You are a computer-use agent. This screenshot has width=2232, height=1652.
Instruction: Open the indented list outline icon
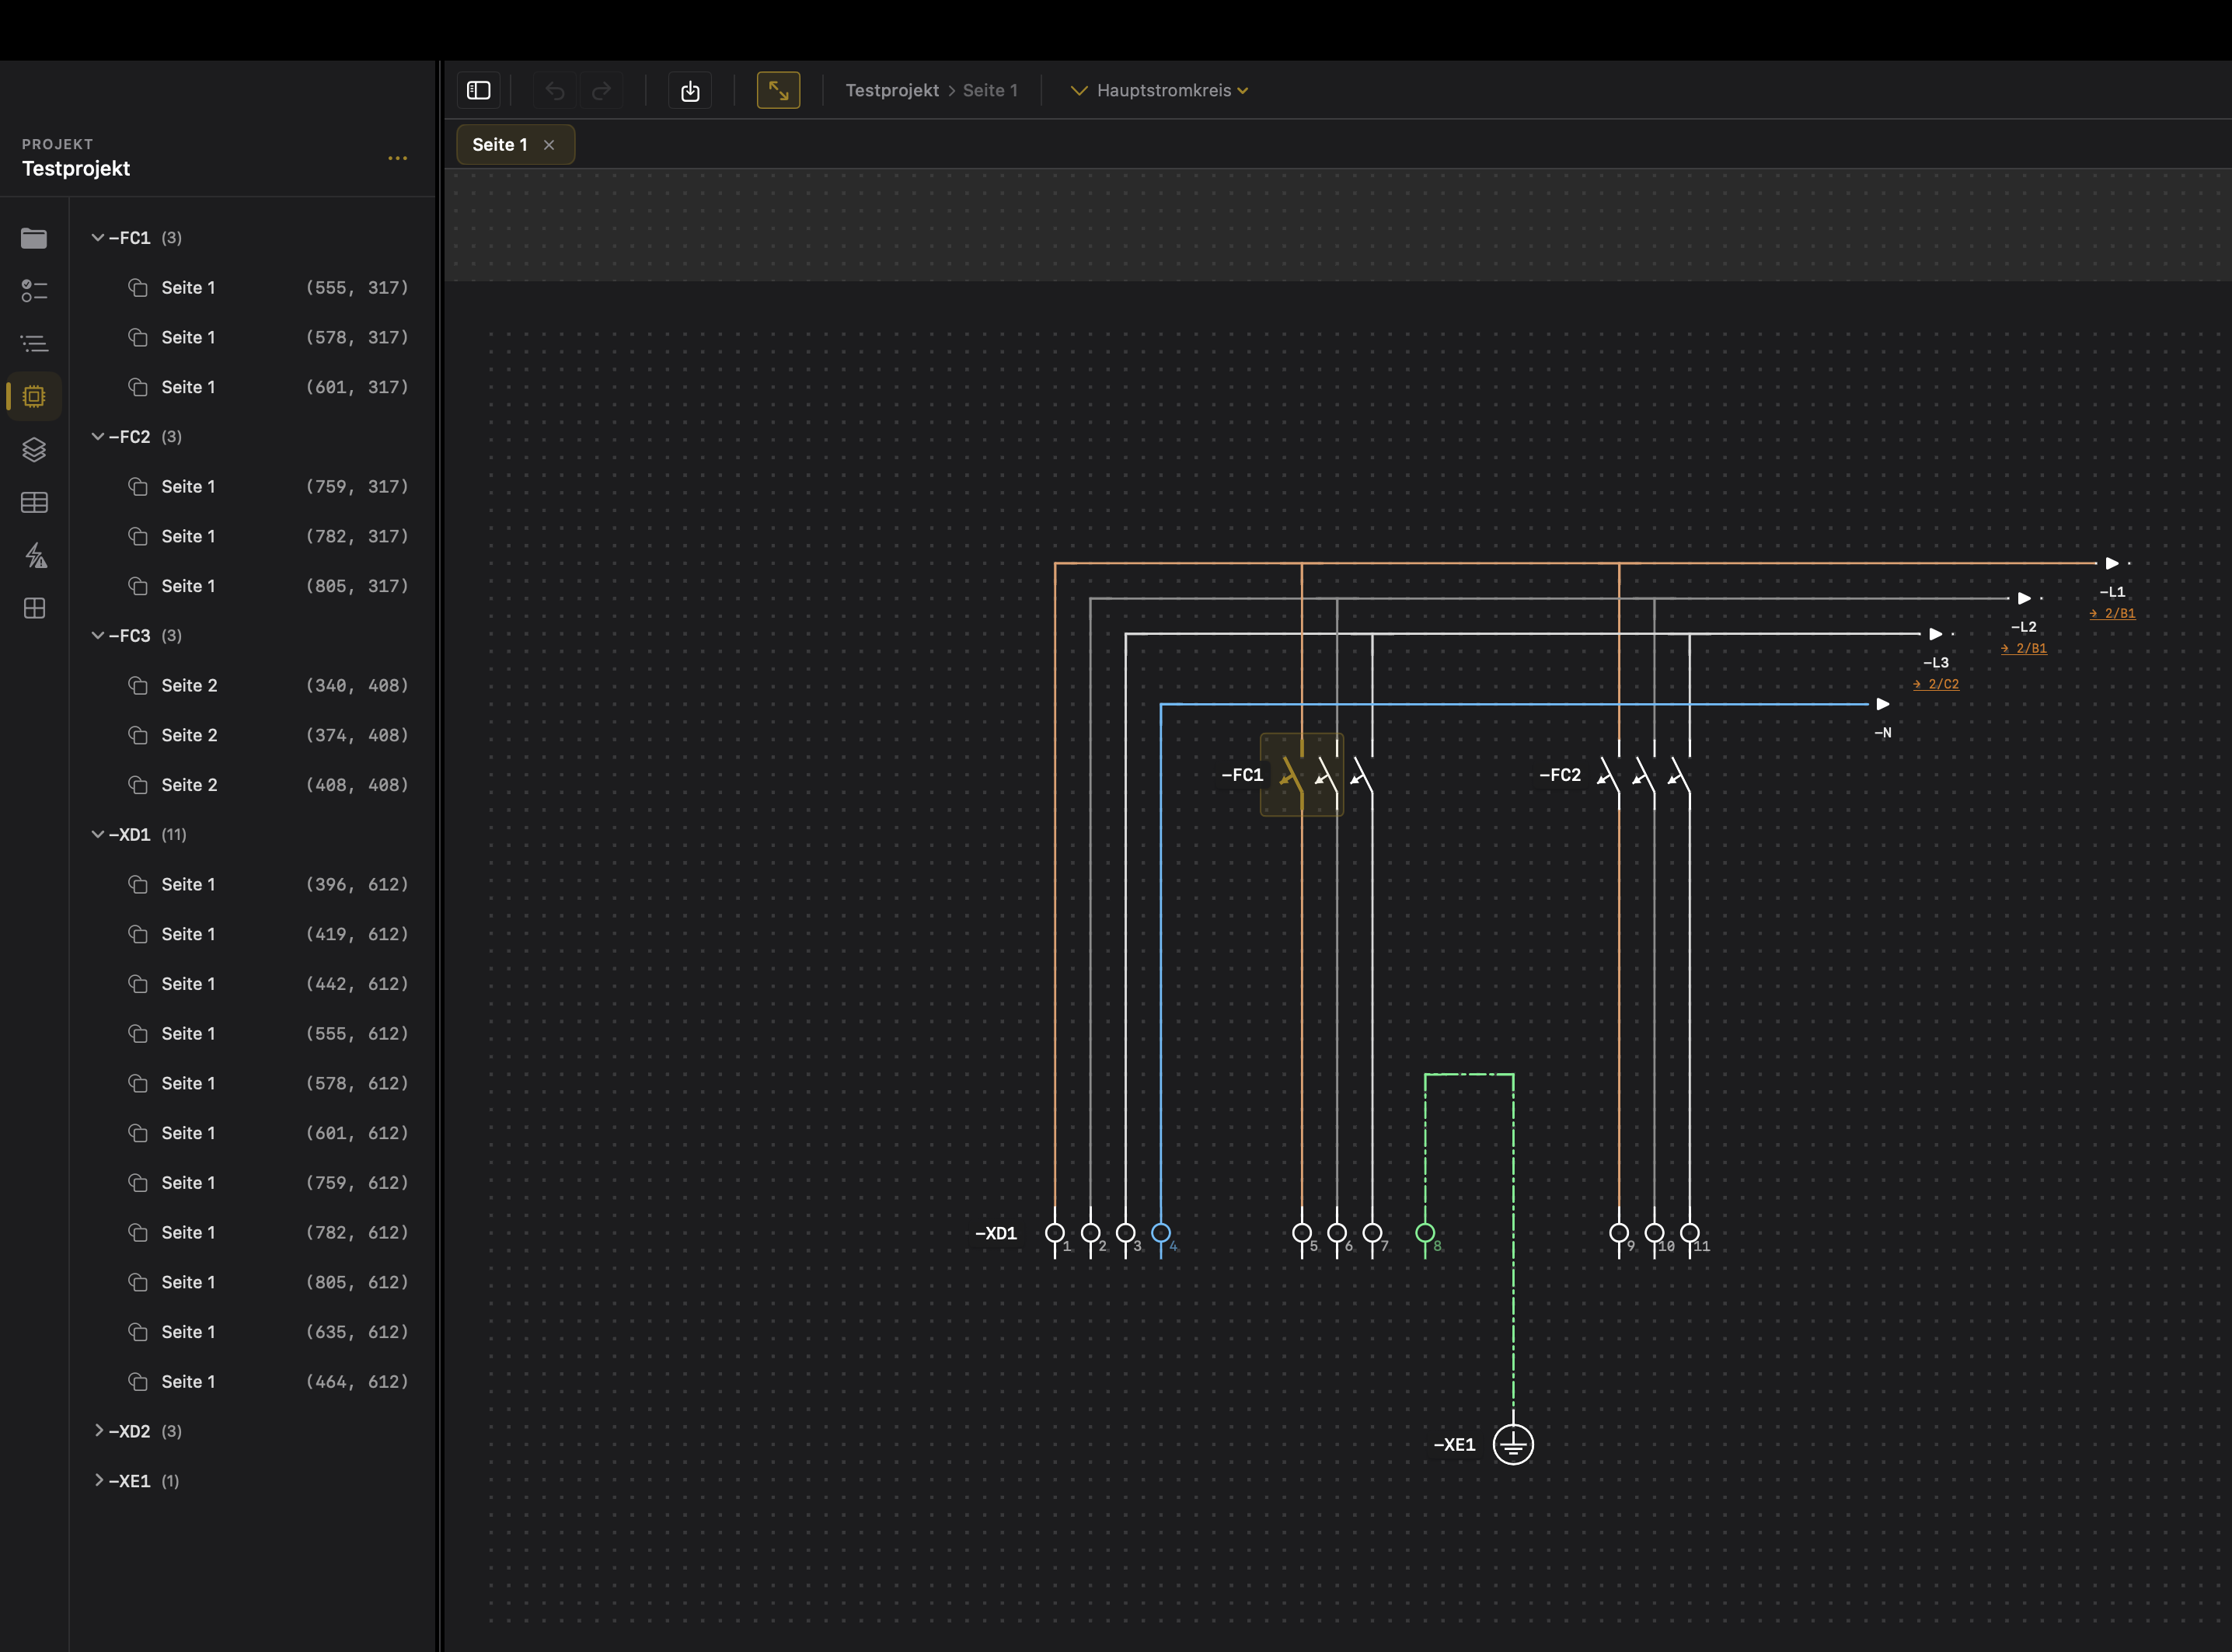tap(34, 344)
